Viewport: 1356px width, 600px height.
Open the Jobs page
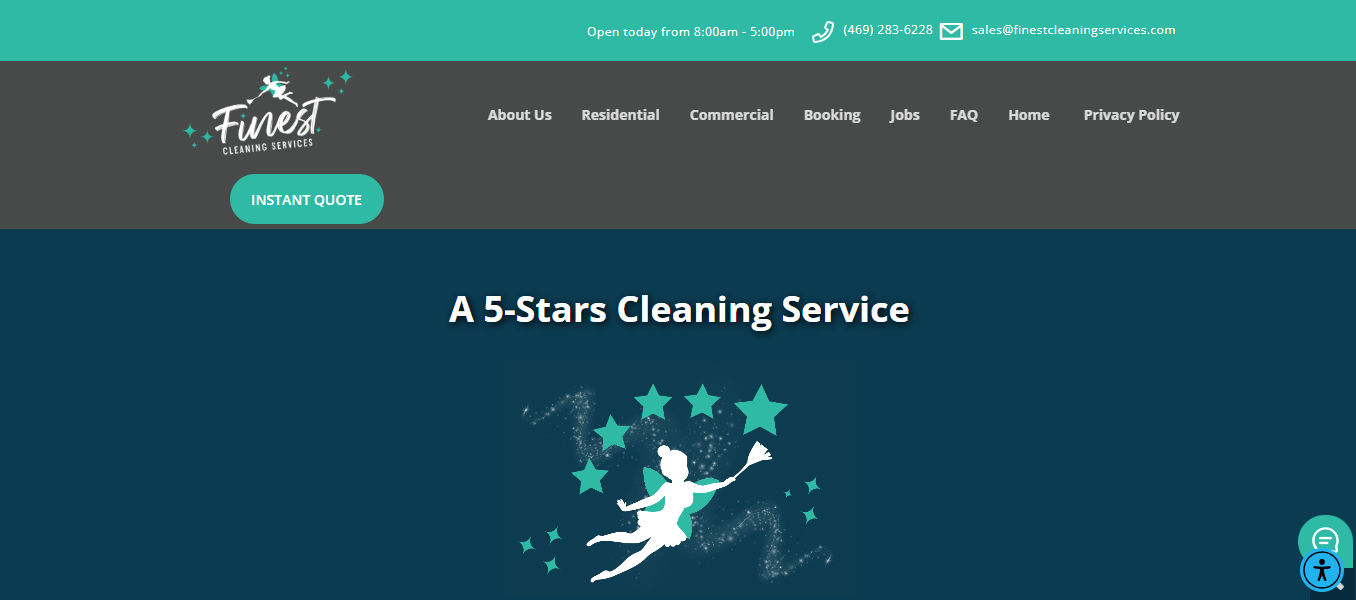905,115
